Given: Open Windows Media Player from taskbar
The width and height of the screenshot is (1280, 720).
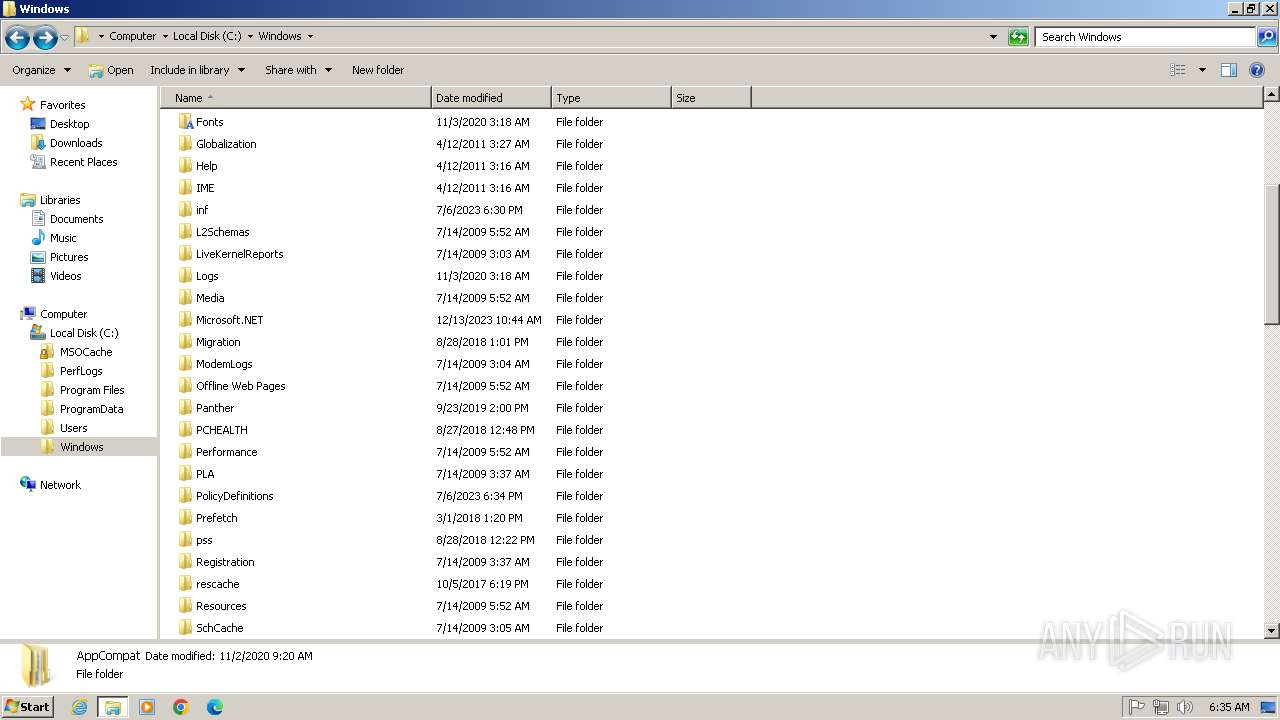Looking at the screenshot, I should 147,707.
